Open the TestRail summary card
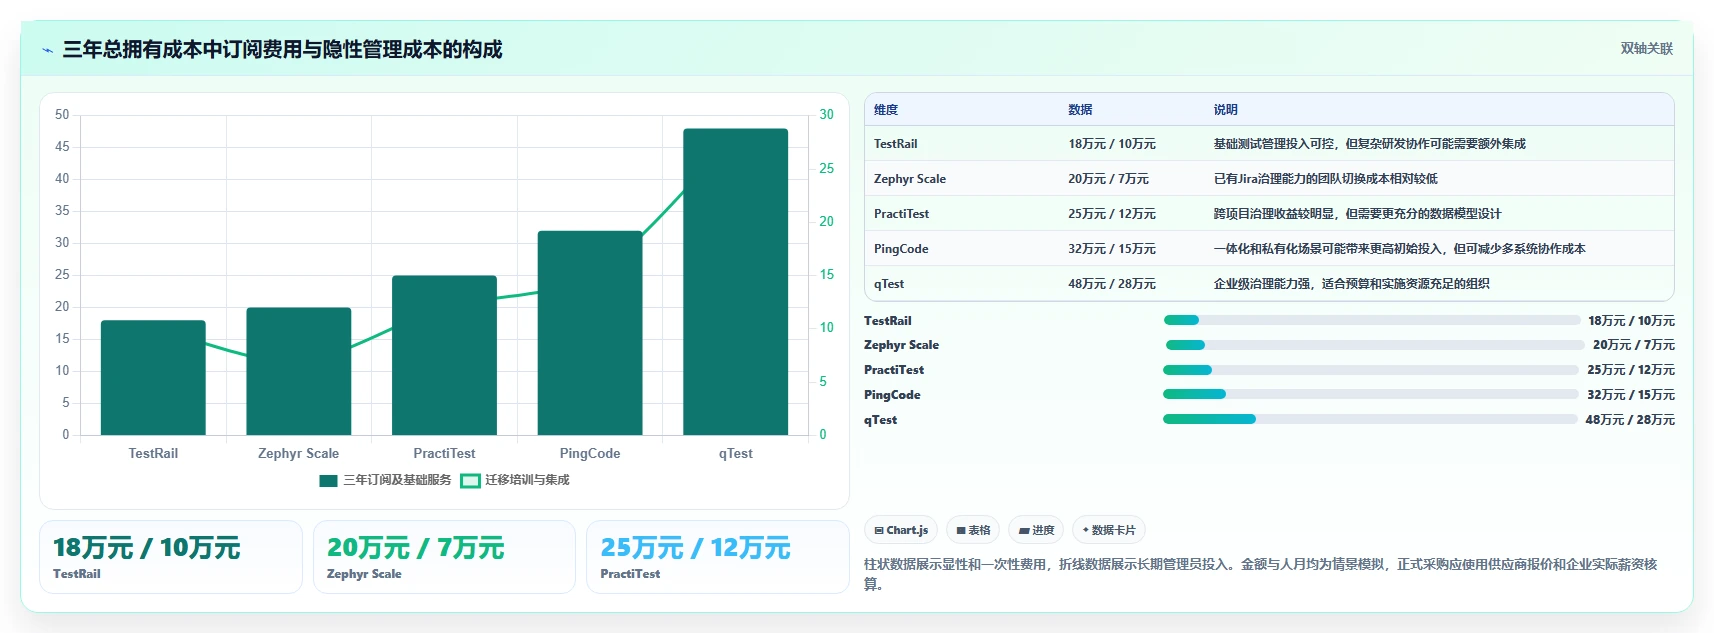1714x633 pixels. point(171,557)
